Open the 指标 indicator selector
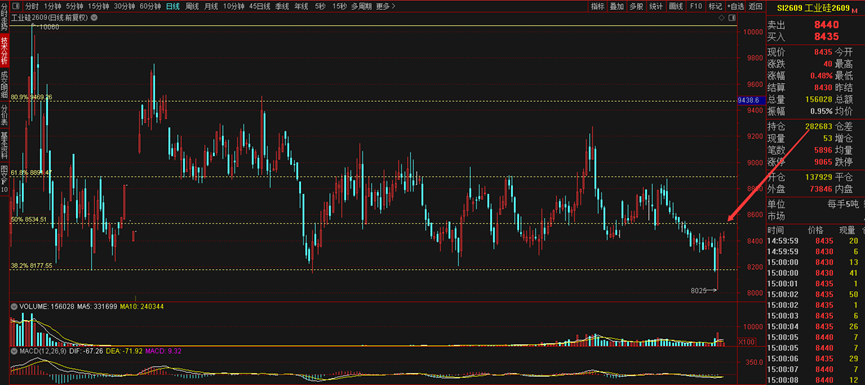 (x=598, y=7)
